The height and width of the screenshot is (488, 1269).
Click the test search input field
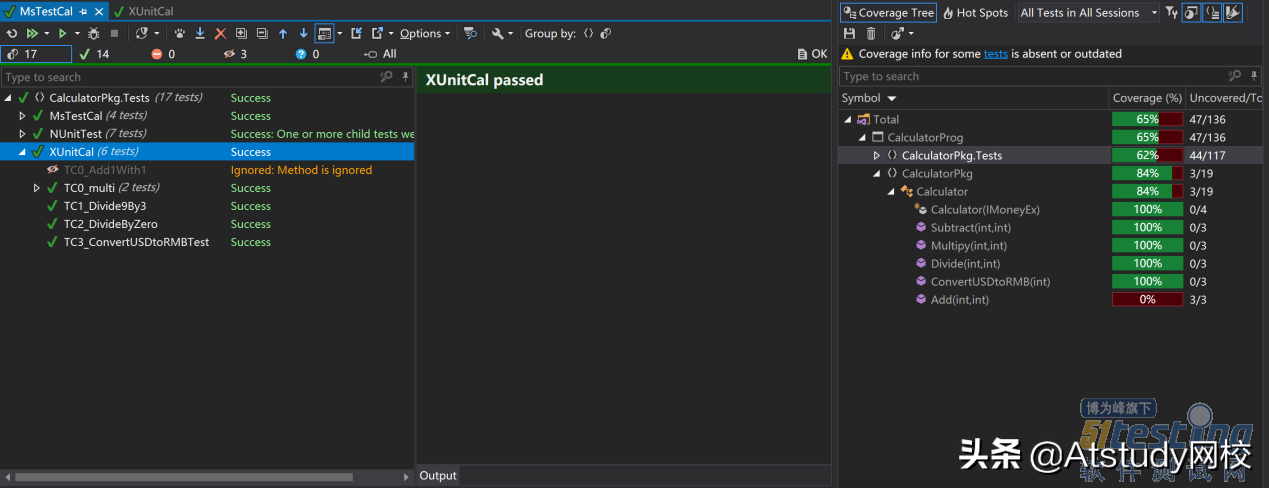tap(190, 77)
